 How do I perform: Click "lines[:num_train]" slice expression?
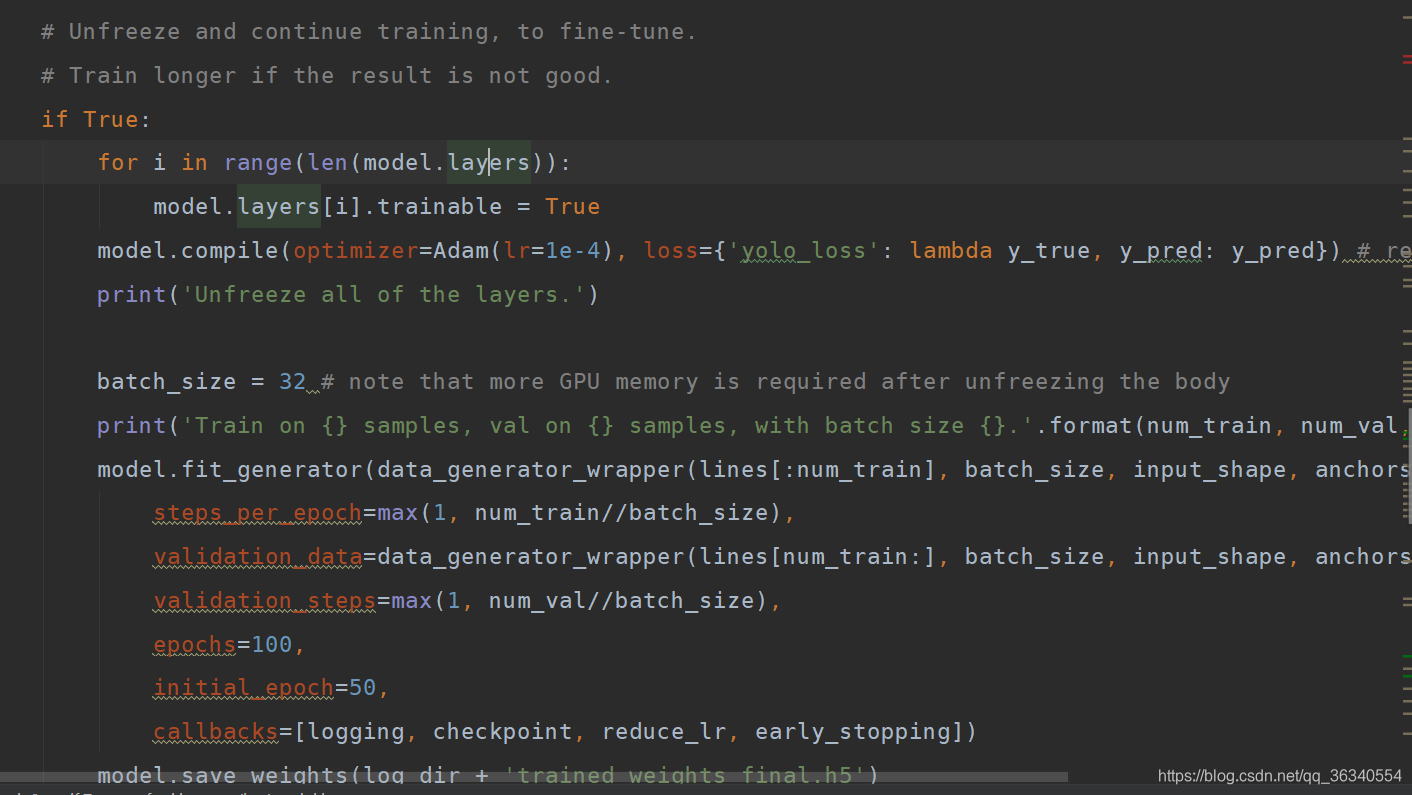click(818, 469)
